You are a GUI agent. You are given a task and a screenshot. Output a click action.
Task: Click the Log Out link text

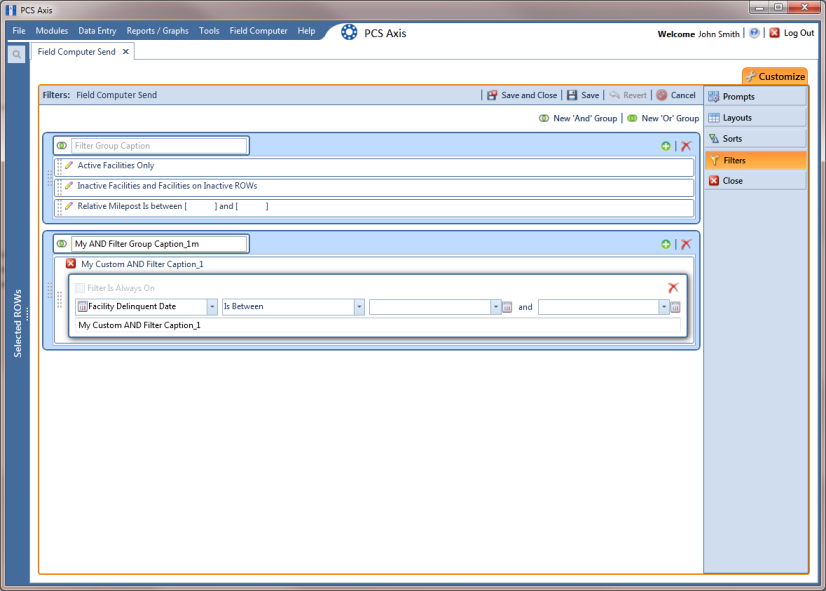click(x=799, y=33)
